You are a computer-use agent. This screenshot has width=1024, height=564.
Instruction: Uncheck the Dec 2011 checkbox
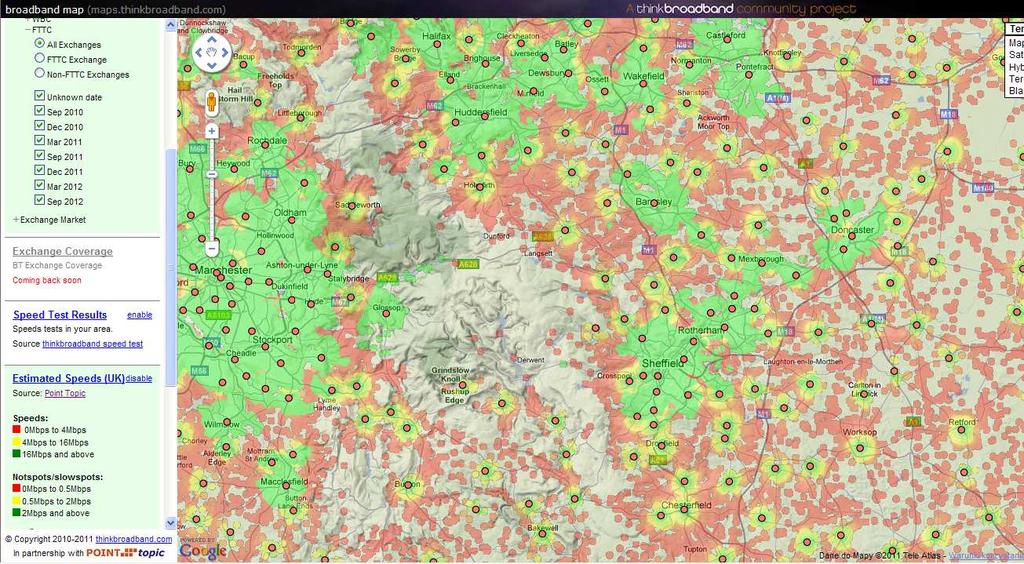[40, 171]
